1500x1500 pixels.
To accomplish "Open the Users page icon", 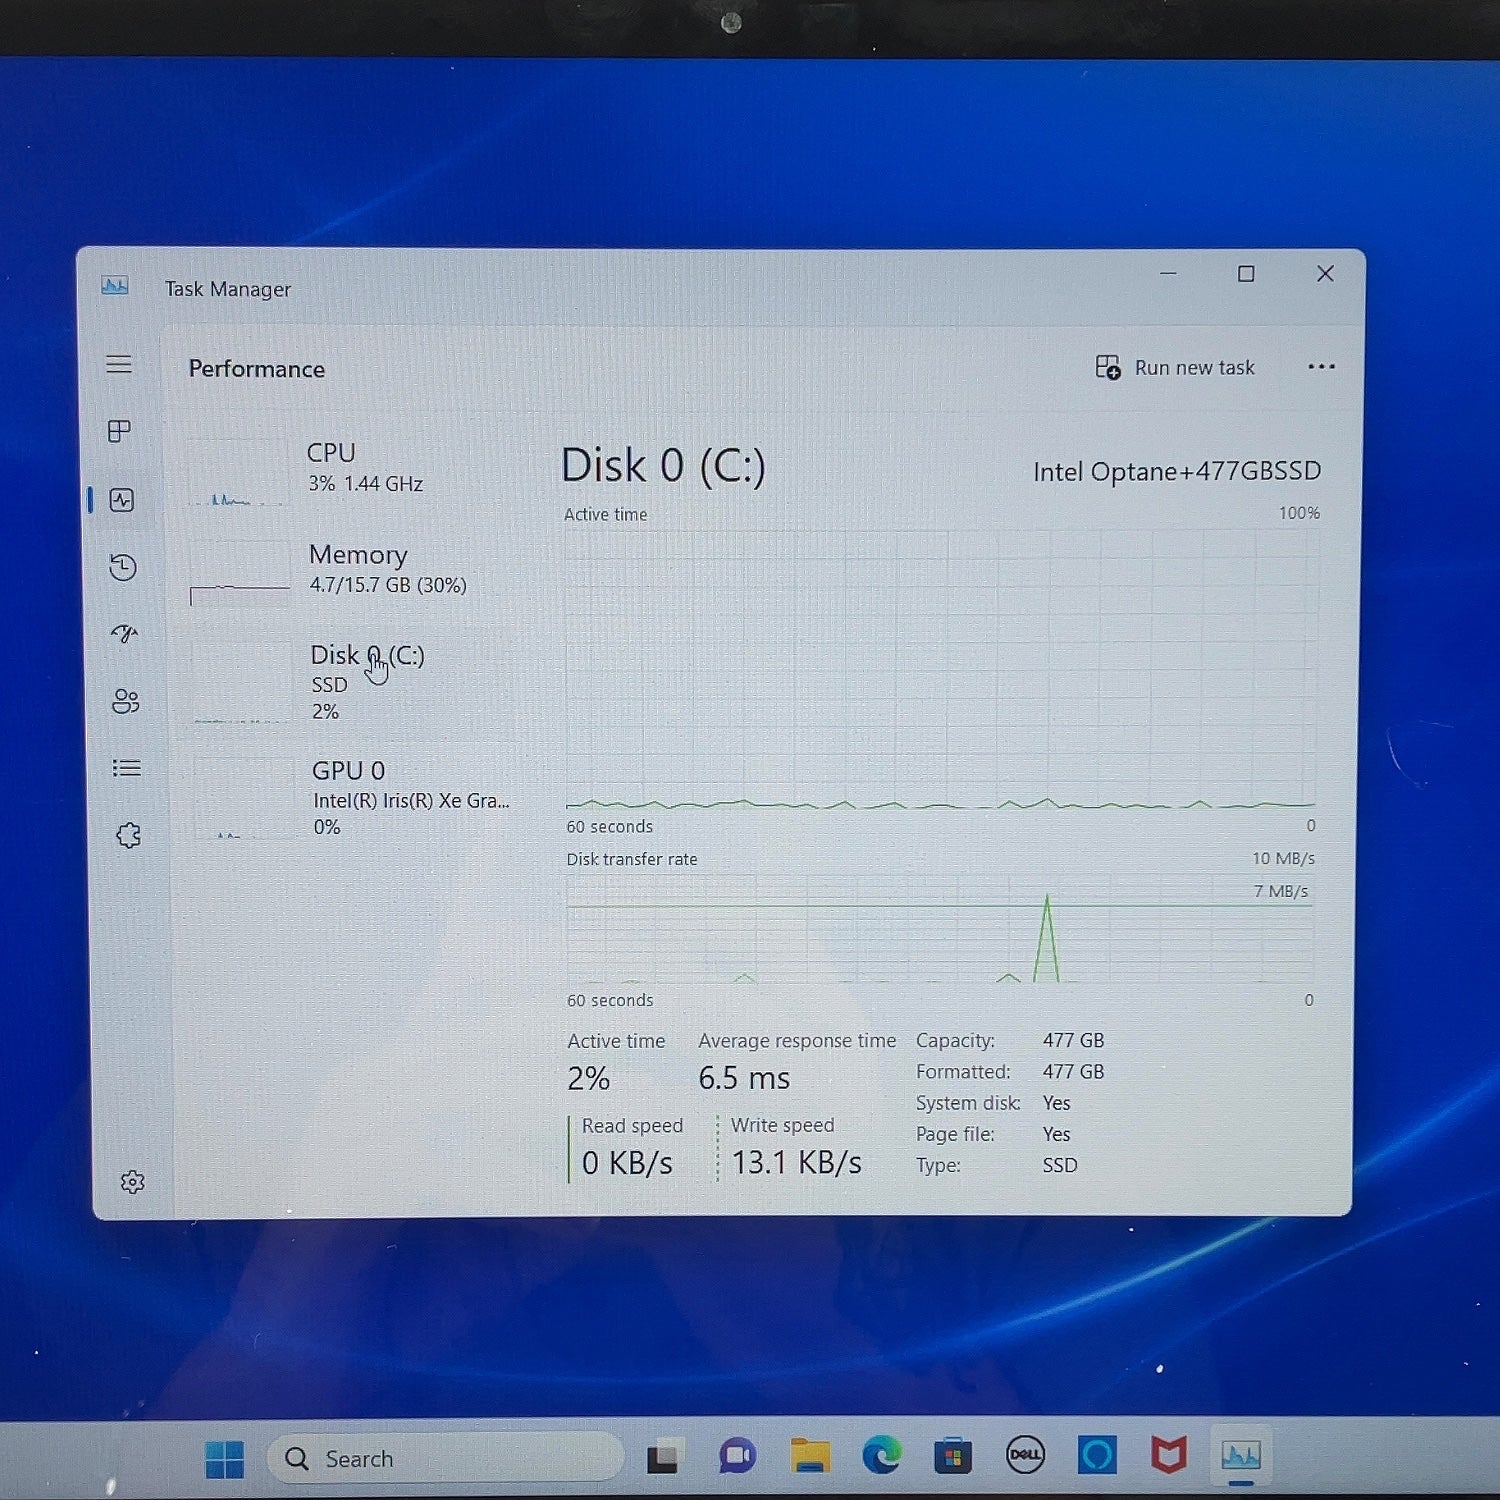I will pyautogui.click(x=126, y=701).
